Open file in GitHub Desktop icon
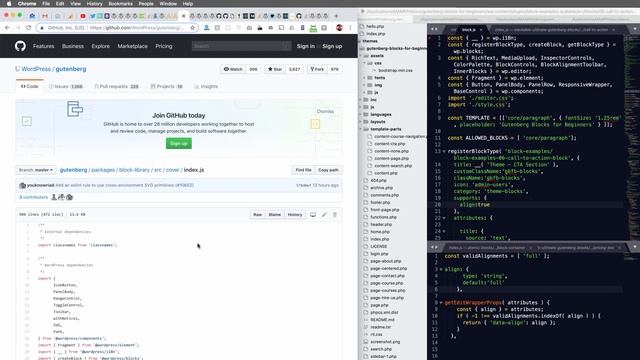Image resolution: width=640 pixels, height=360 pixels. click(x=313, y=215)
